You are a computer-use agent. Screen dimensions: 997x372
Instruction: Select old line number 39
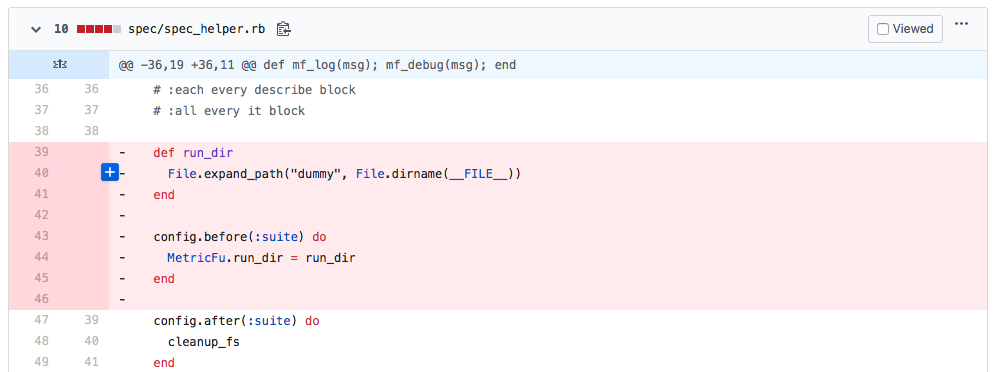[x=41, y=152]
